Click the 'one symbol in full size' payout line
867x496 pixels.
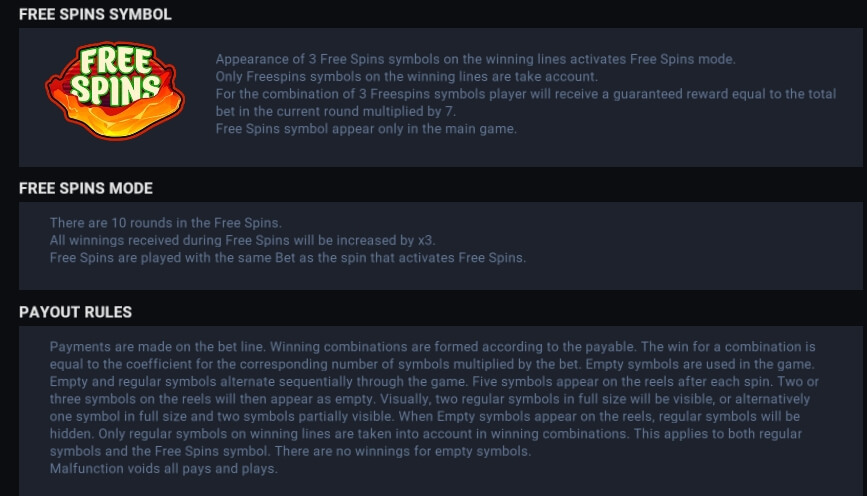click(x=425, y=416)
